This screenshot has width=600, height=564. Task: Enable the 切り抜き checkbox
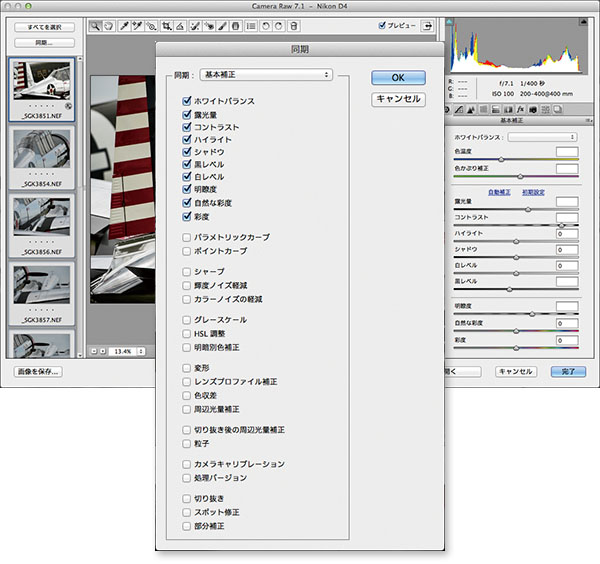click(187, 498)
